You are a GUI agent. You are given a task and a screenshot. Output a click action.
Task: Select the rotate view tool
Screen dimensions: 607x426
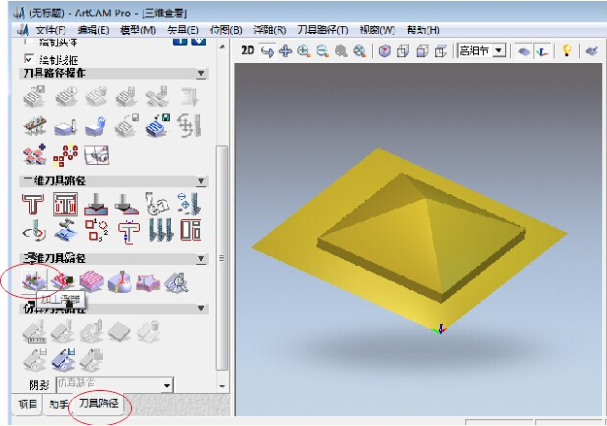[267, 51]
